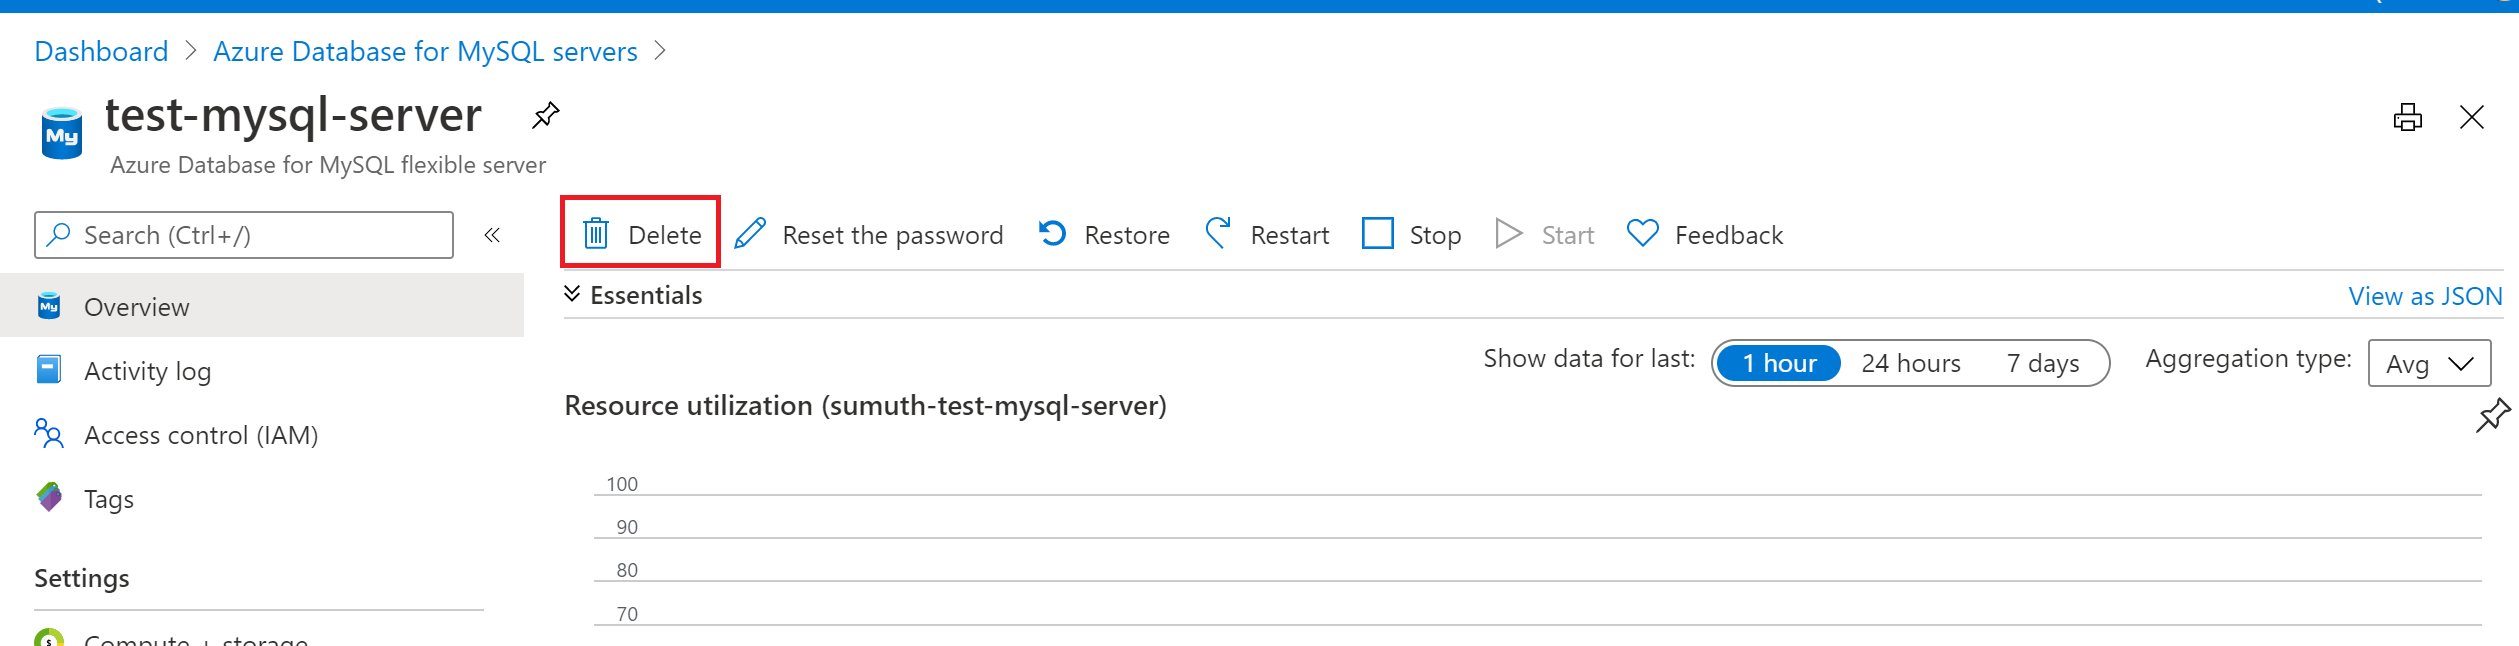The width and height of the screenshot is (2519, 646).
Task: Open the Aggregation type dropdown
Action: pos(2429,363)
